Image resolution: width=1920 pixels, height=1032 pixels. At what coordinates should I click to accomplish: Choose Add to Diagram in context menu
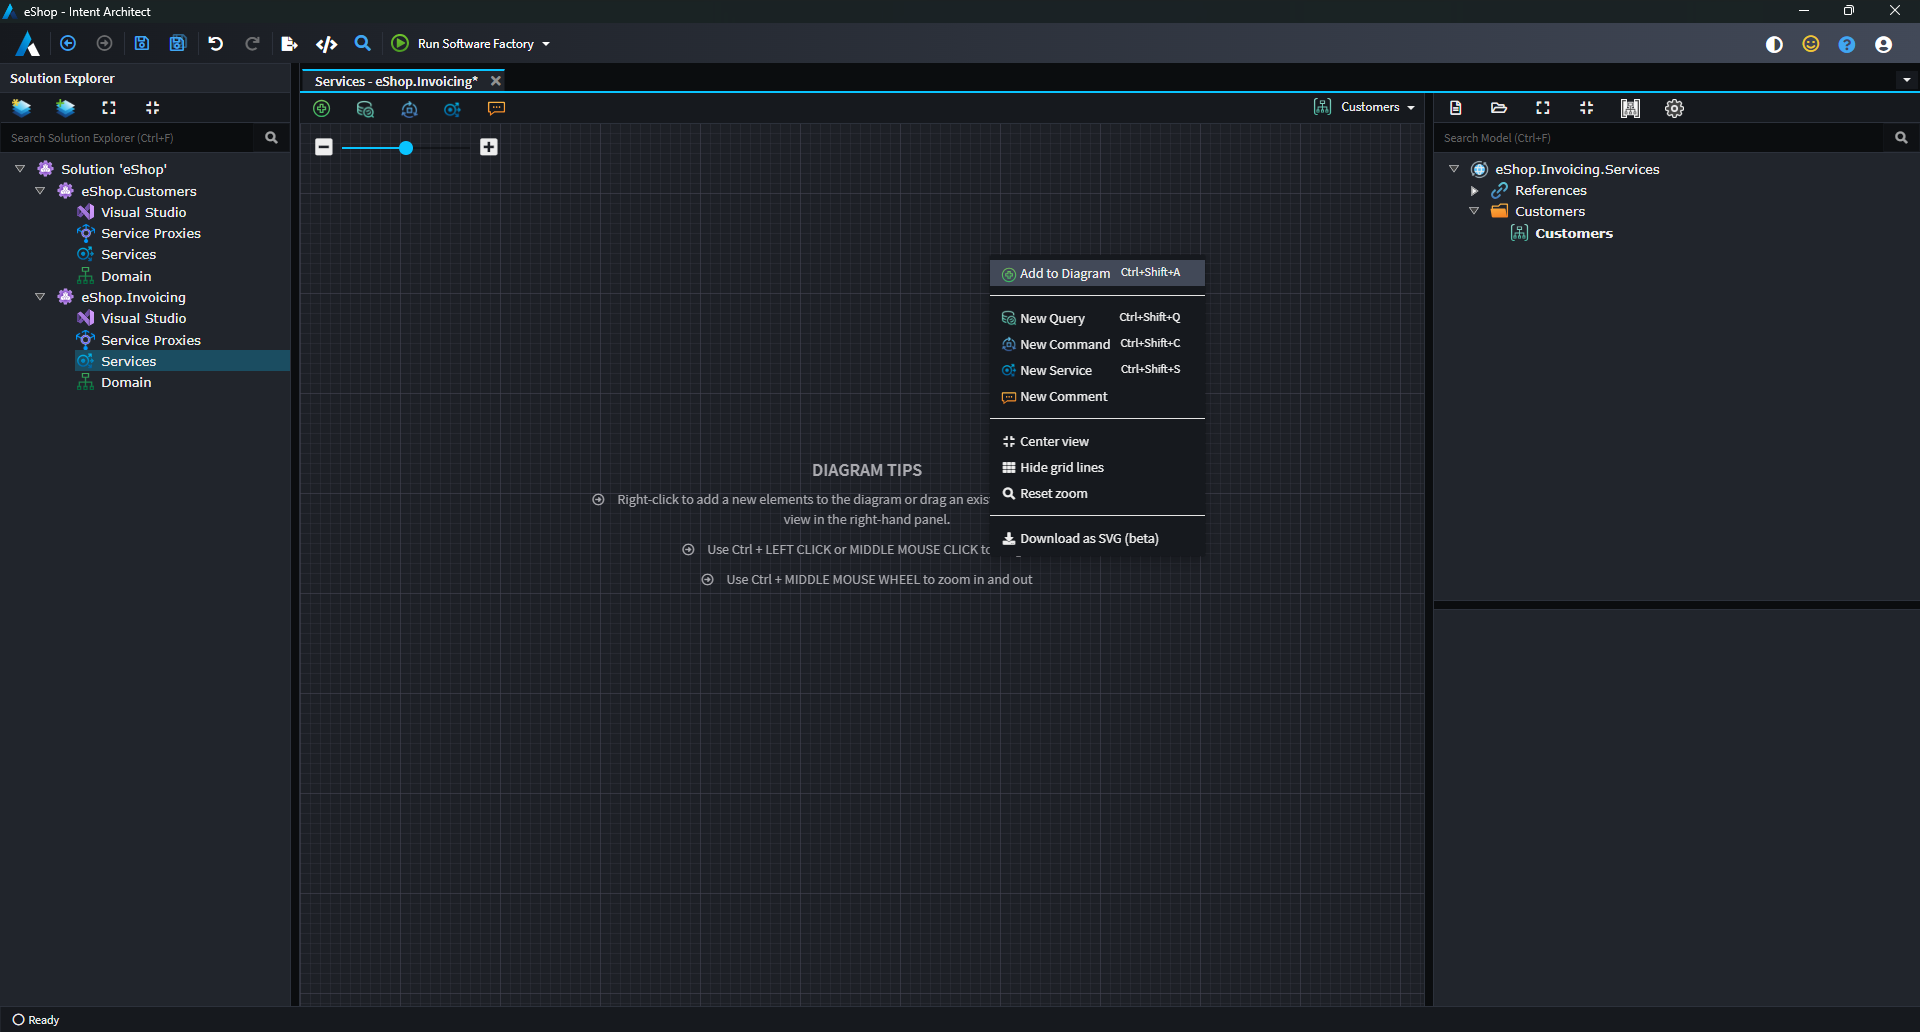(1097, 273)
